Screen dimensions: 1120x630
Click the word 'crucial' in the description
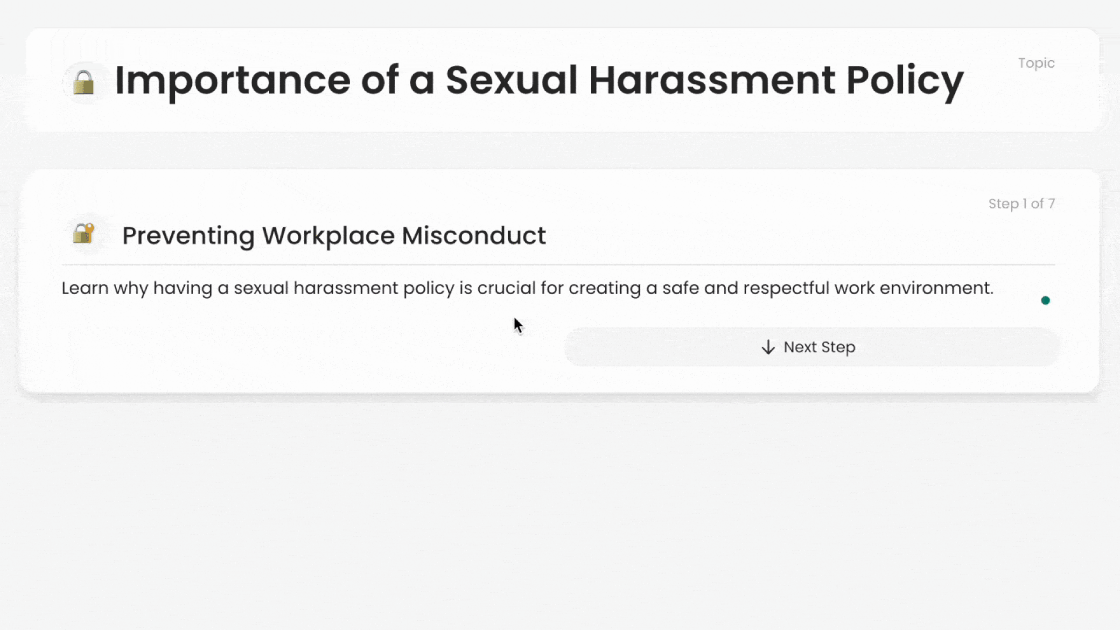507,288
